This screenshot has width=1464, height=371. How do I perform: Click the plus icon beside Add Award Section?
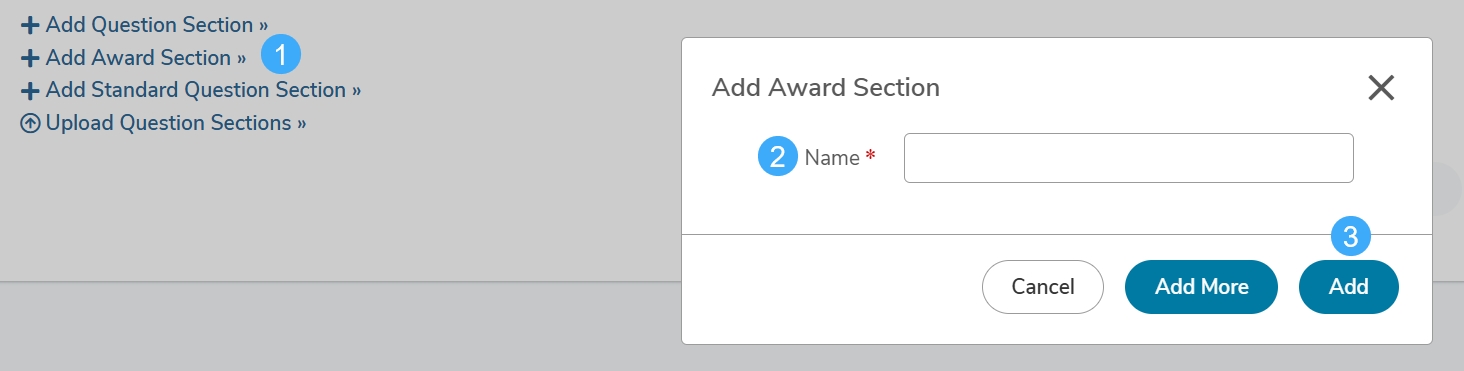pos(30,58)
